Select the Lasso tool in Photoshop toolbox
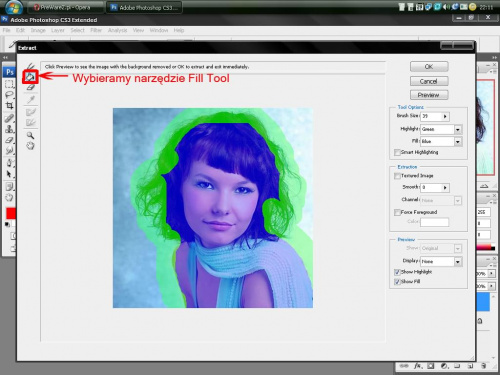Screen dimensions: 500x375 [9, 95]
